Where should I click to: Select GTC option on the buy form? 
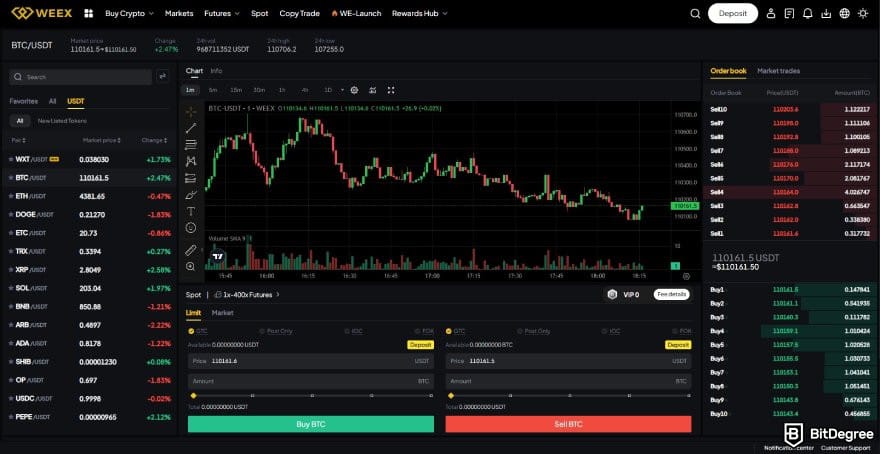click(x=198, y=331)
